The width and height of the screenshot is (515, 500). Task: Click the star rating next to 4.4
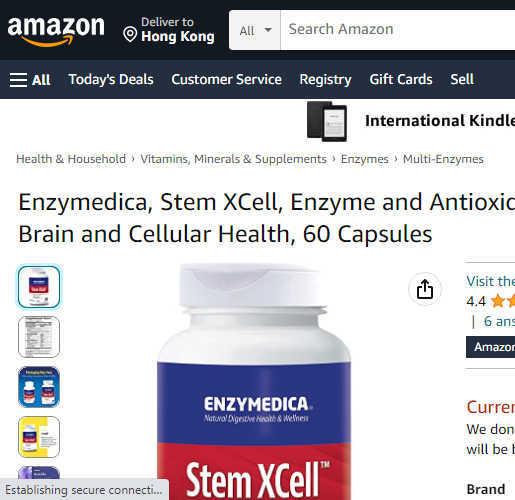point(503,301)
